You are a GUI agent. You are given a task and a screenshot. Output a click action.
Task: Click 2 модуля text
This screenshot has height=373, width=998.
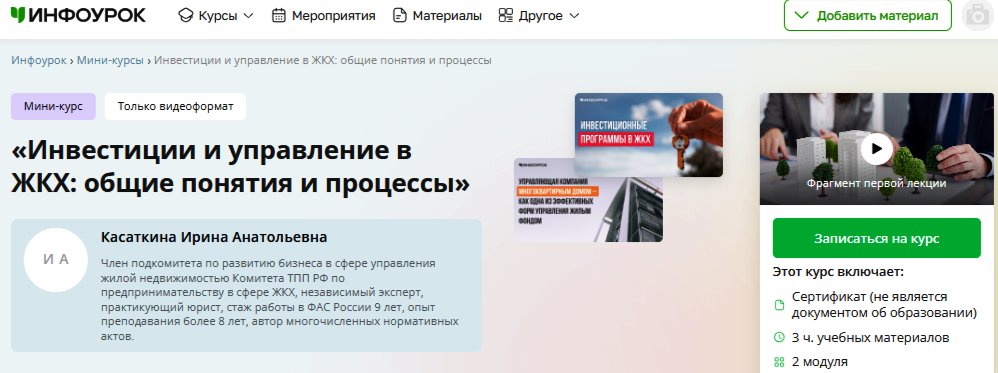pos(820,362)
